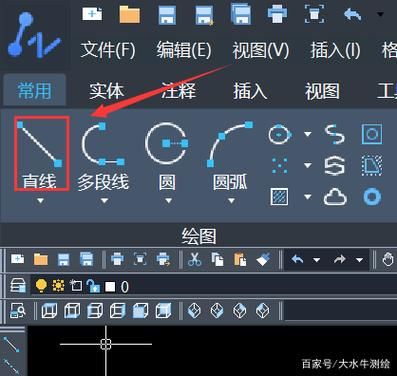Click Print icon in top quick bar
Screen dimensions: 397x376
coord(277,15)
